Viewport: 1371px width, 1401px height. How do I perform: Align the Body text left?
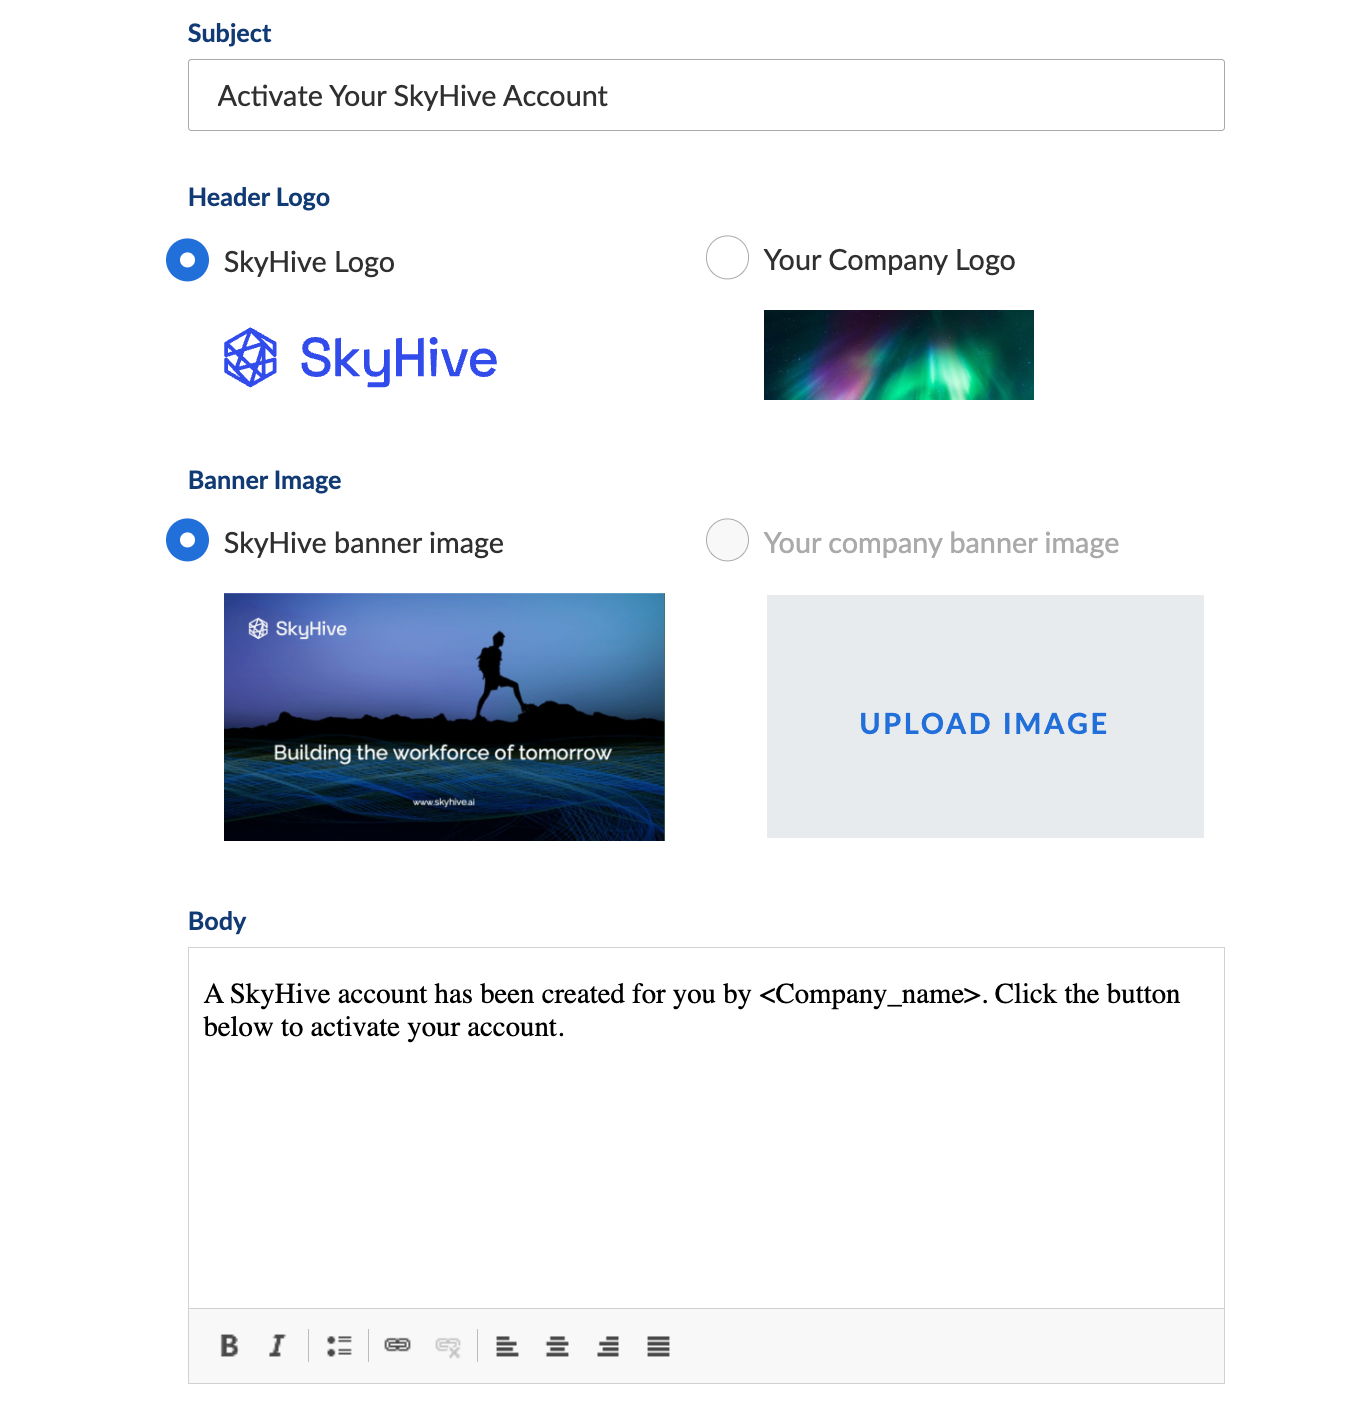pyautogui.click(x=507, y=1346)
